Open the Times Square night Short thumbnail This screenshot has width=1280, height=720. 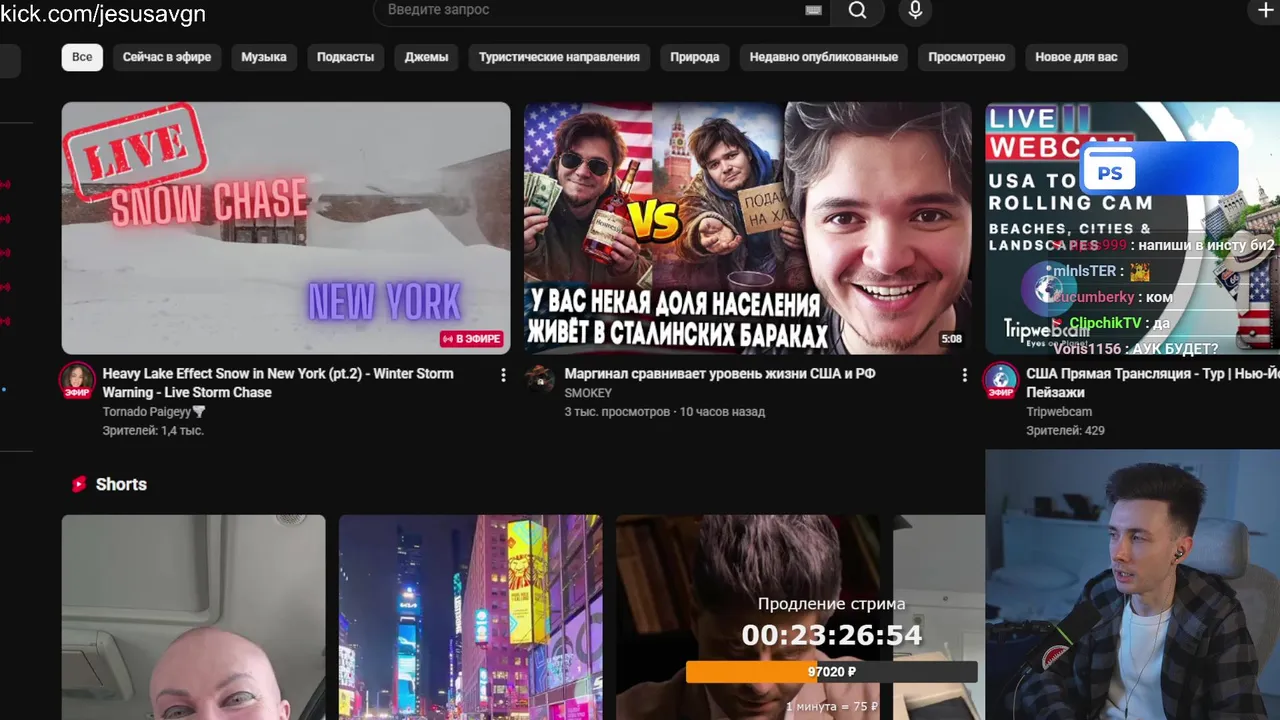tap(470, 617)
